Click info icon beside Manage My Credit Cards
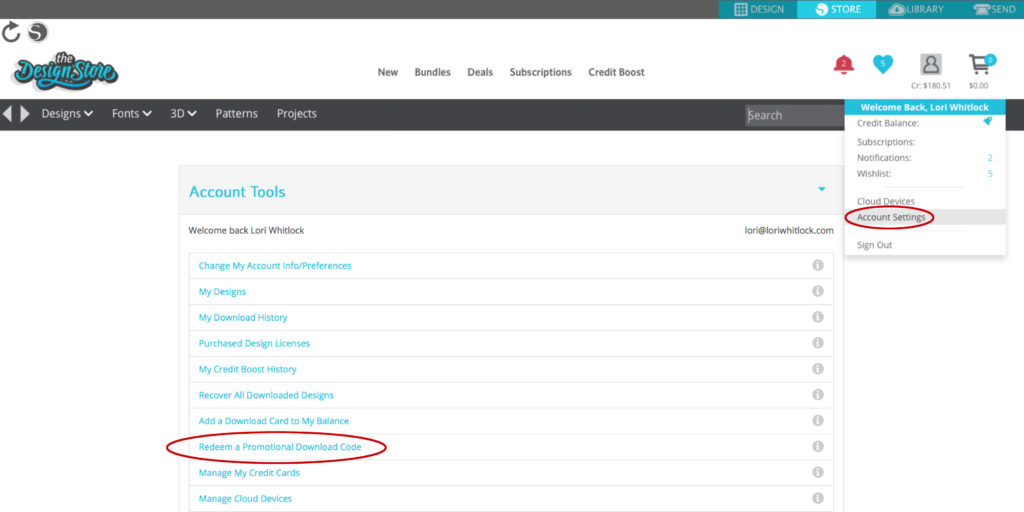The image size is (1024, 512). [x=817, y=473]
